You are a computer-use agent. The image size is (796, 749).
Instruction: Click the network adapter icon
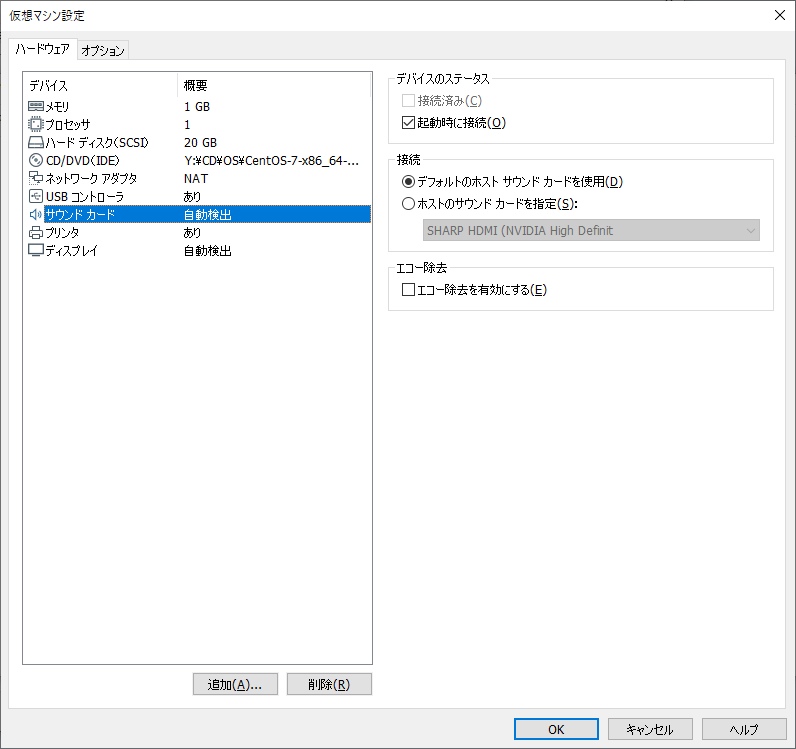[36, 178]
